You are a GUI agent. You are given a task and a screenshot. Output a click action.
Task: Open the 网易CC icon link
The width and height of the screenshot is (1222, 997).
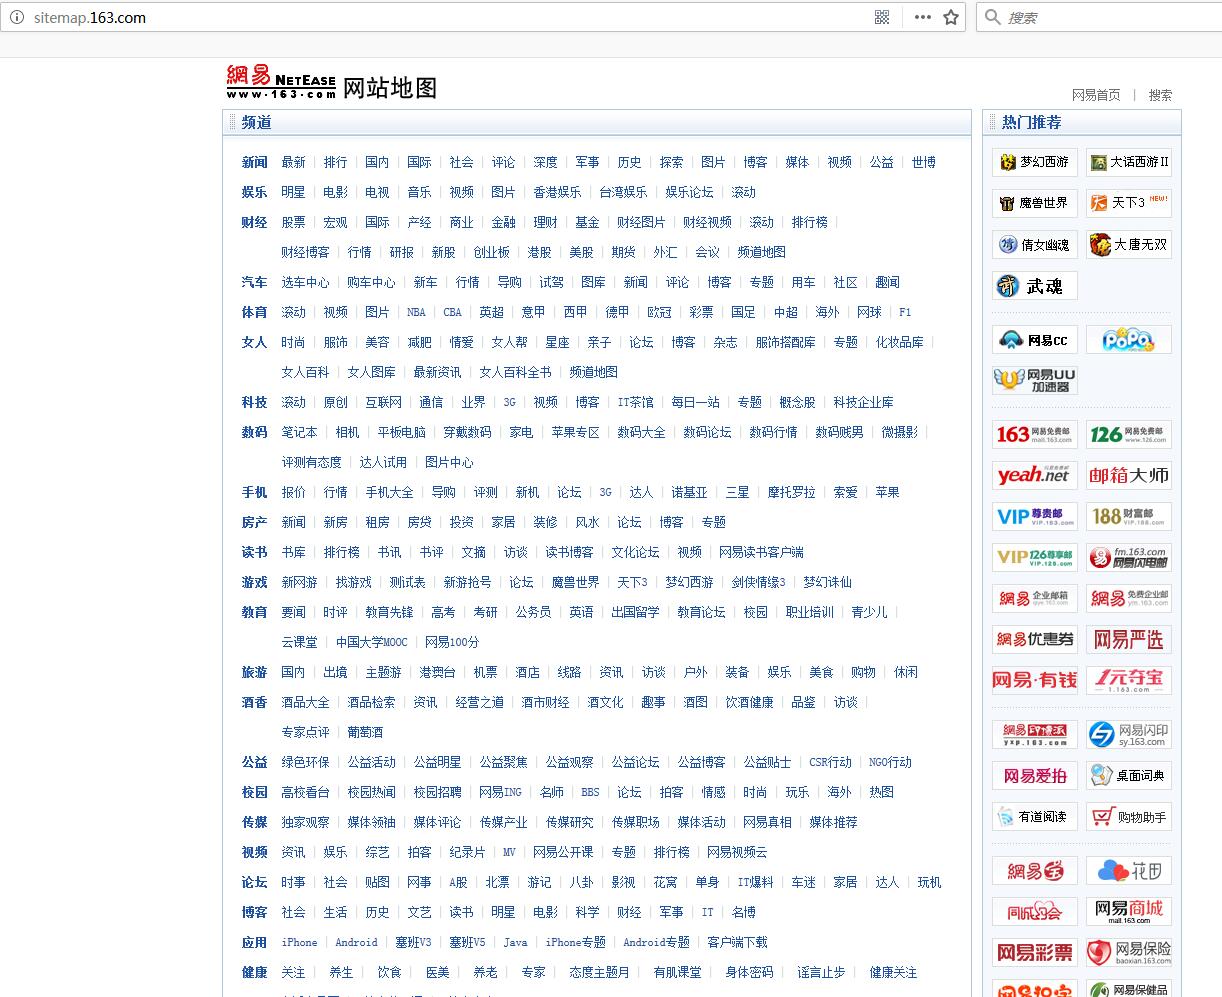coord(1035,340)
